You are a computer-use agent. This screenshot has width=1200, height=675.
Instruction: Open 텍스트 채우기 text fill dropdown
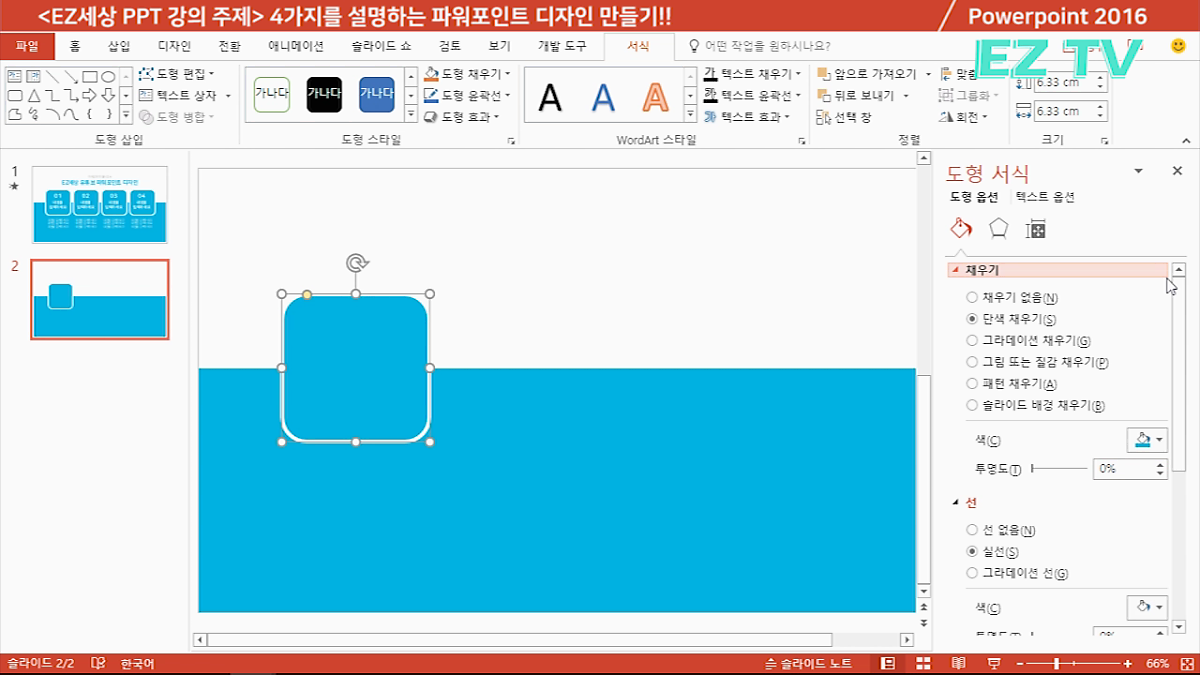click(753, 74)
